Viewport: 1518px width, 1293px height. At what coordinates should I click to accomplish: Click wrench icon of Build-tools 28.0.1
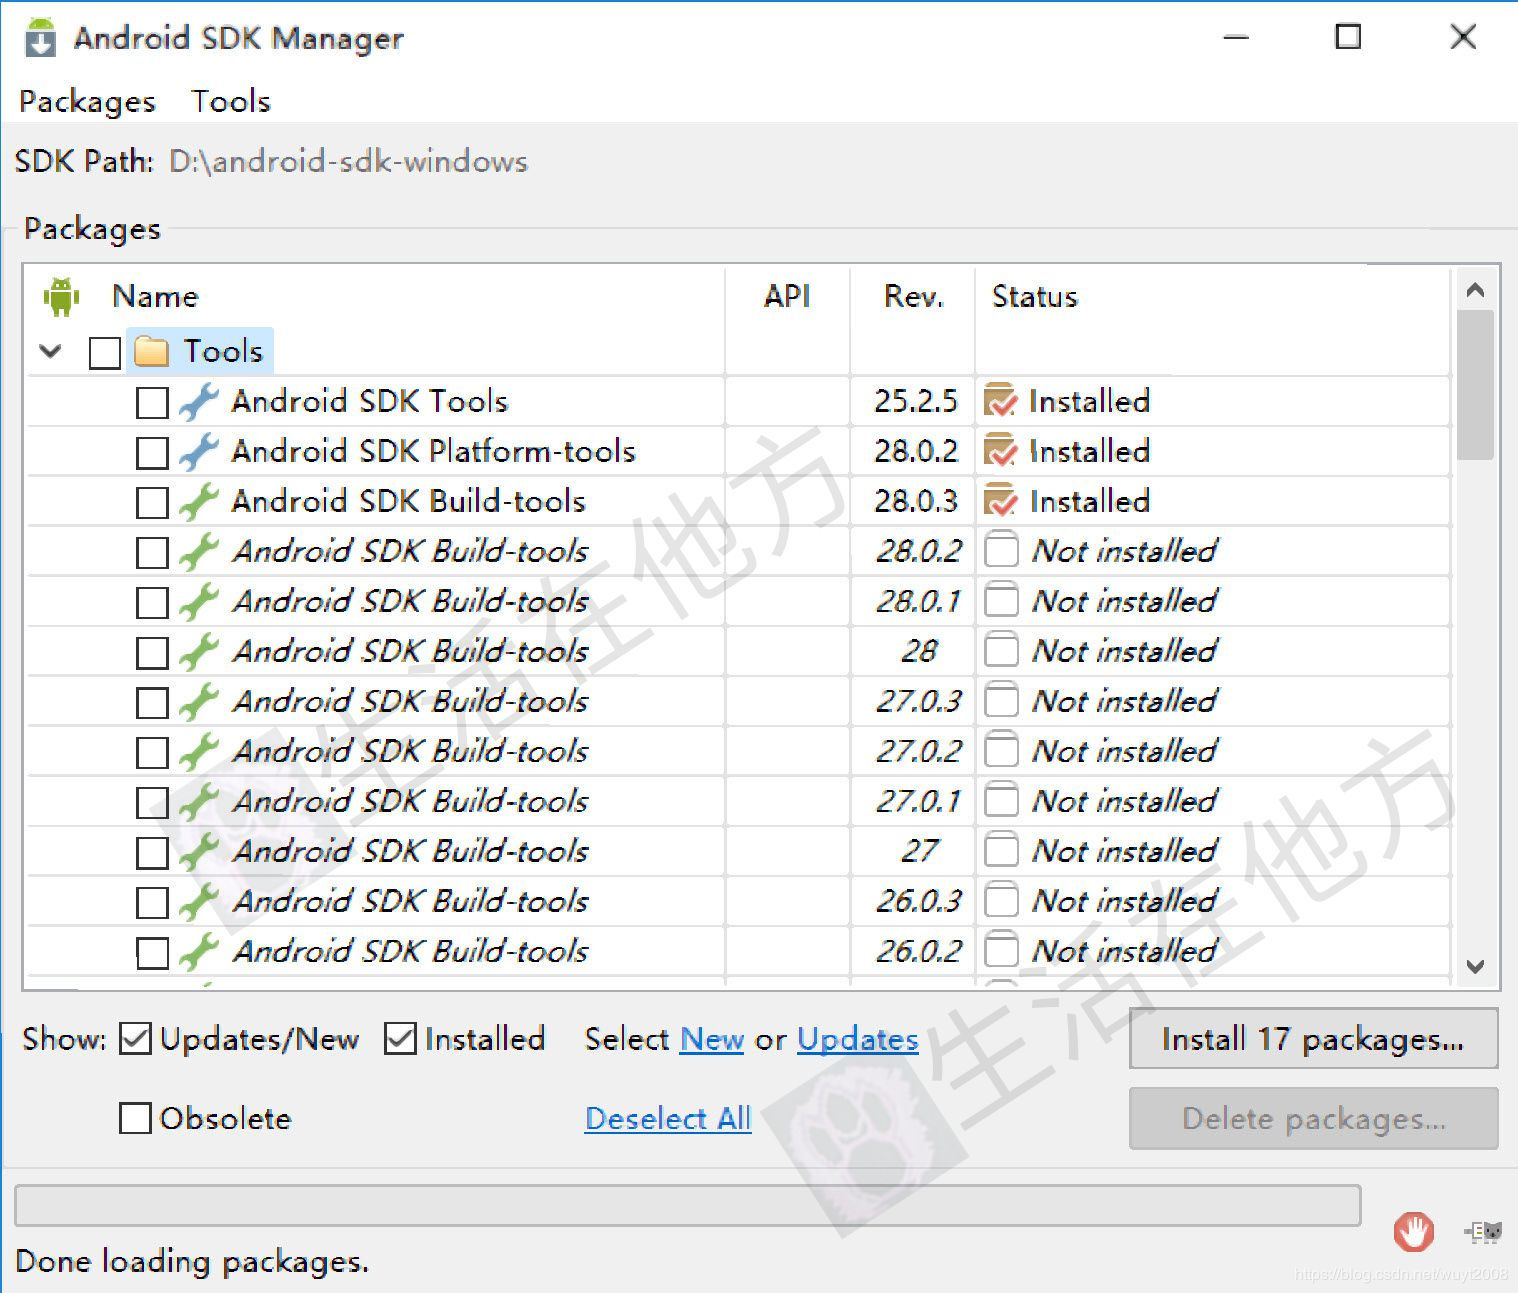click(x=198, y=601)
